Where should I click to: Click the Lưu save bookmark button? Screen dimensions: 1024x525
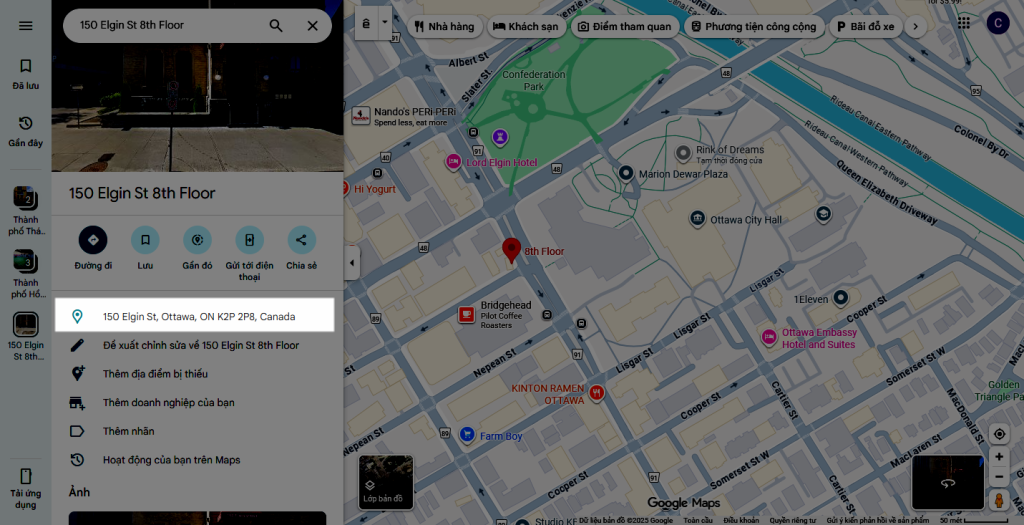[x=145, y=240]
